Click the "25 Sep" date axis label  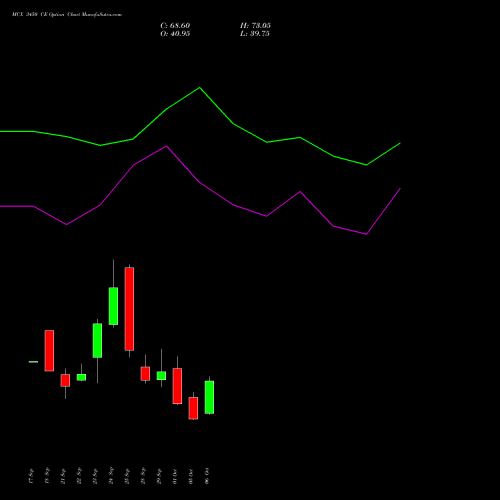(x=127, y=476)
